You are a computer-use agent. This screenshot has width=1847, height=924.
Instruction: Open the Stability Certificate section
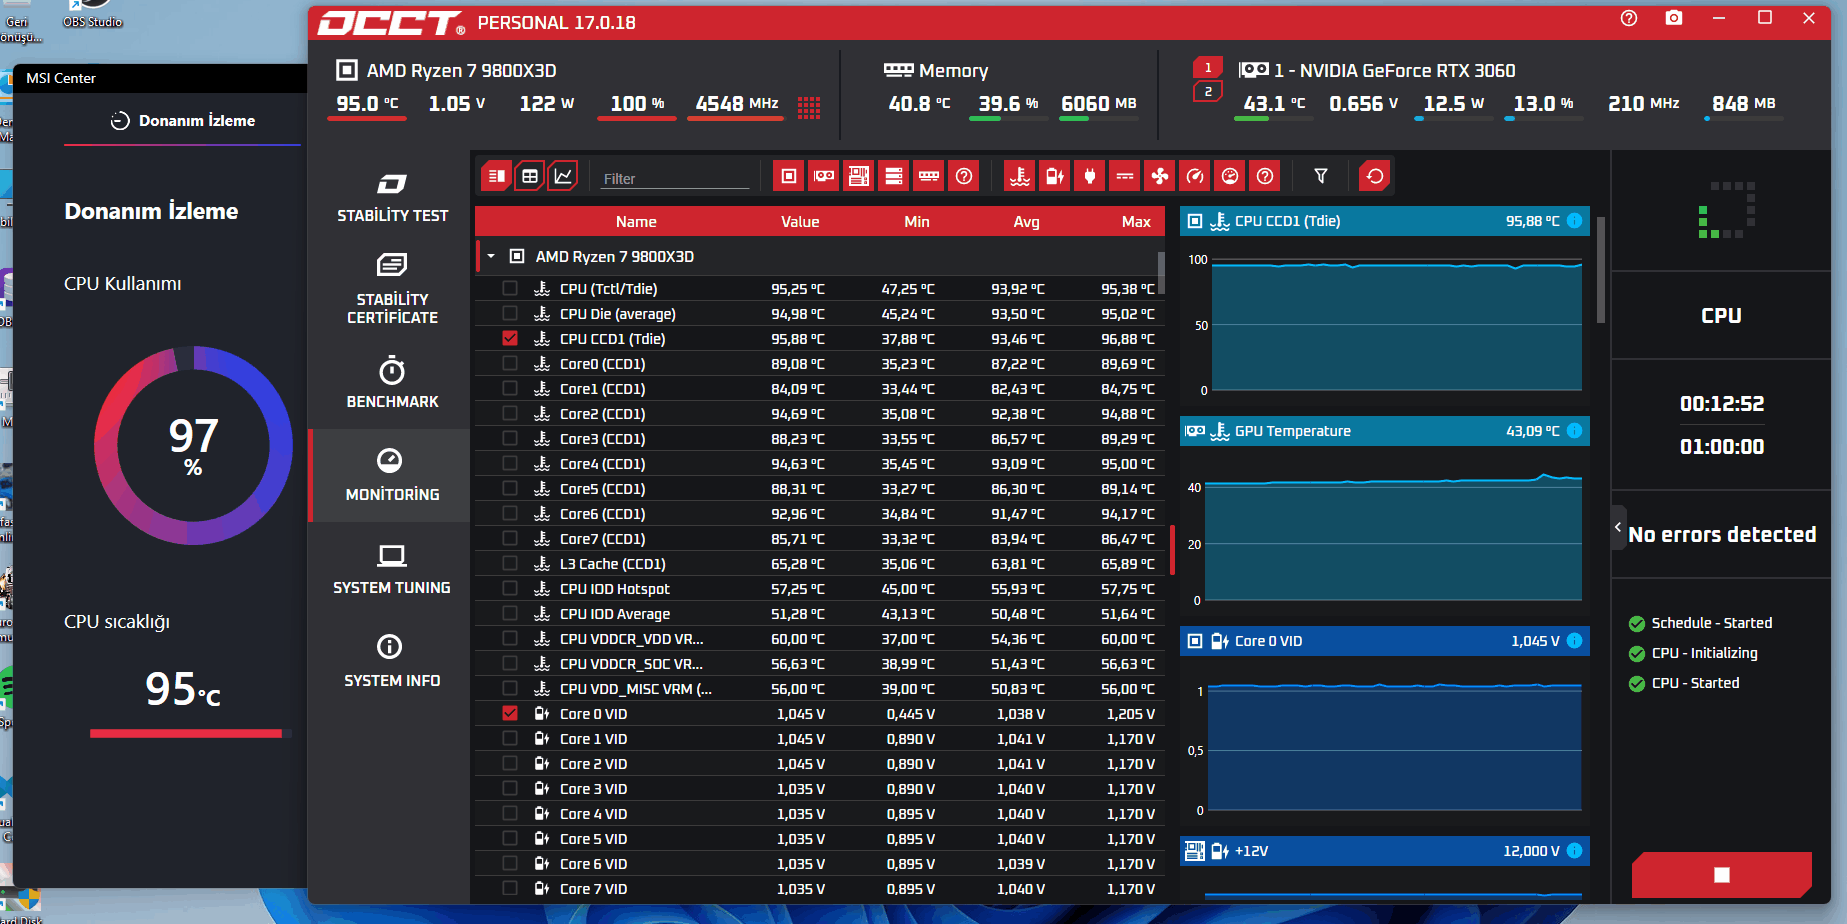(392, 289)
